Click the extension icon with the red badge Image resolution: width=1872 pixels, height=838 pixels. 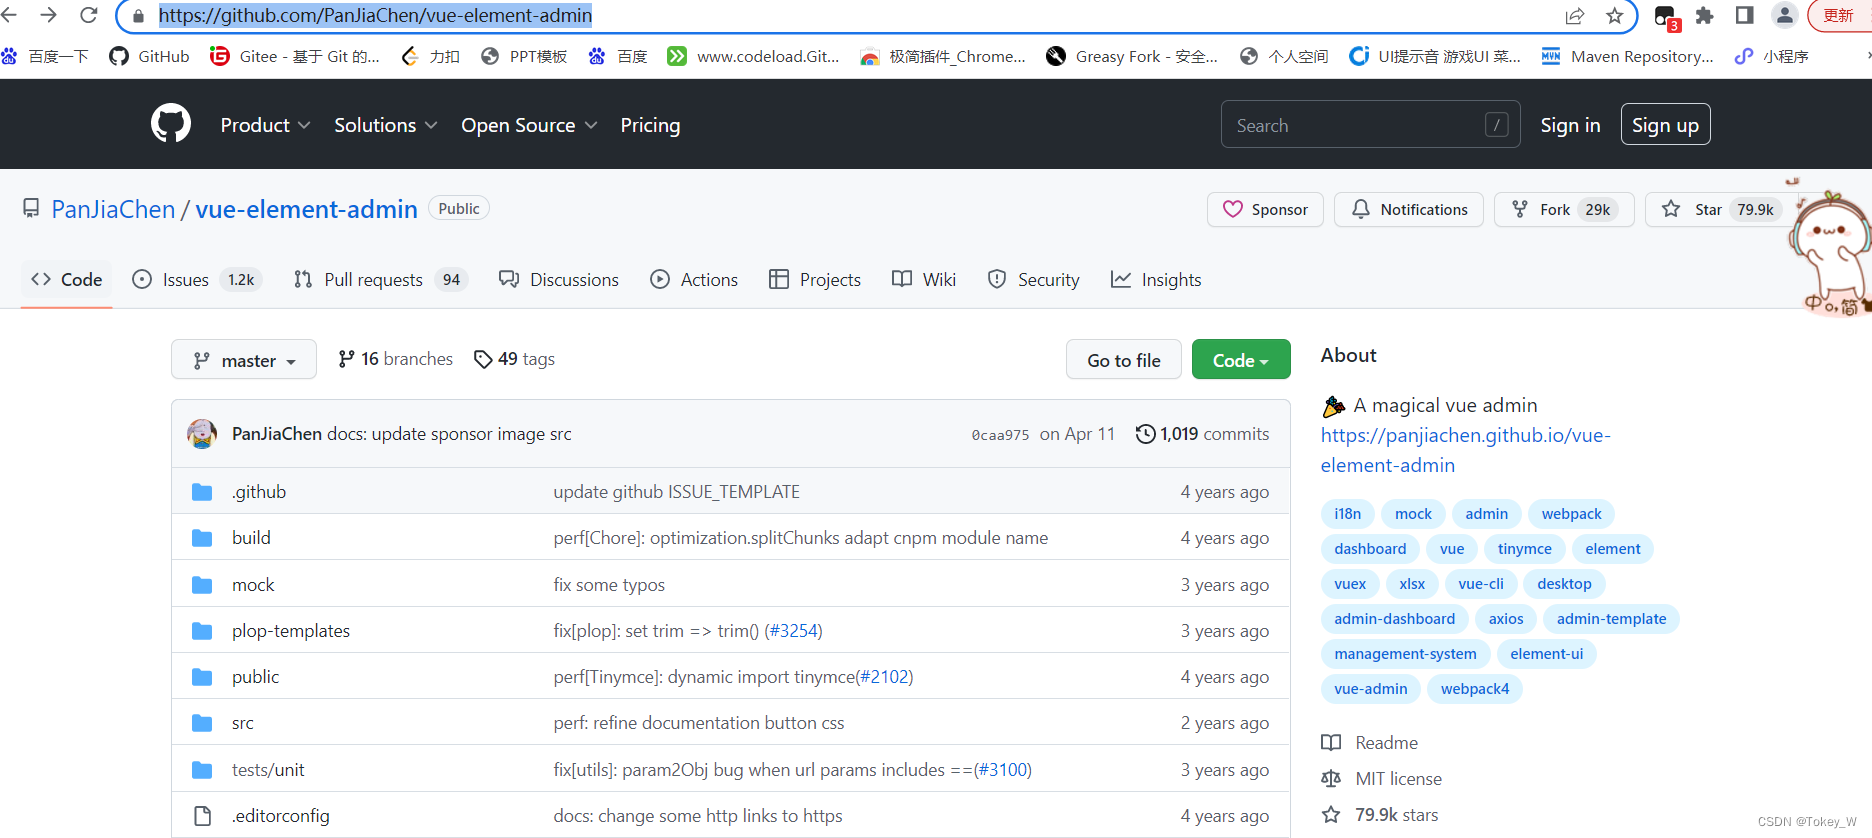pyautogui.click(x=1666, y=17)
